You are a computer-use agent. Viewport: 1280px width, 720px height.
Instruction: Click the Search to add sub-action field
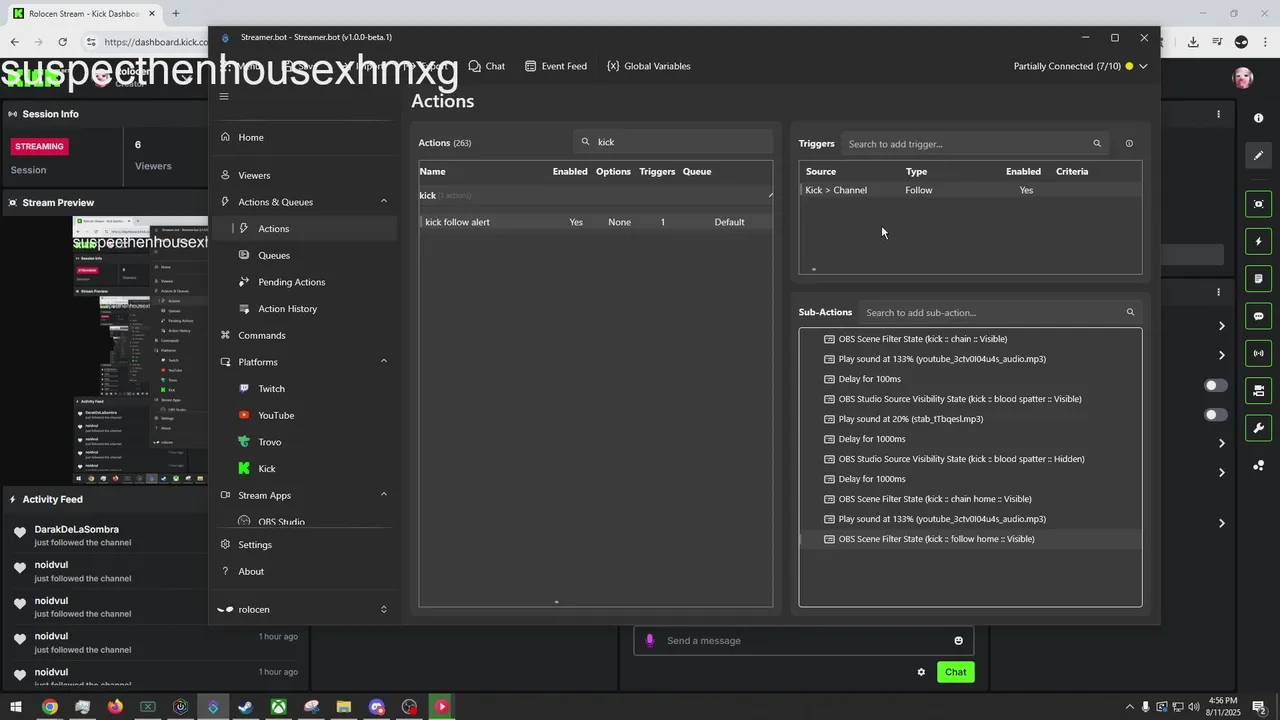pos(1000,313)
